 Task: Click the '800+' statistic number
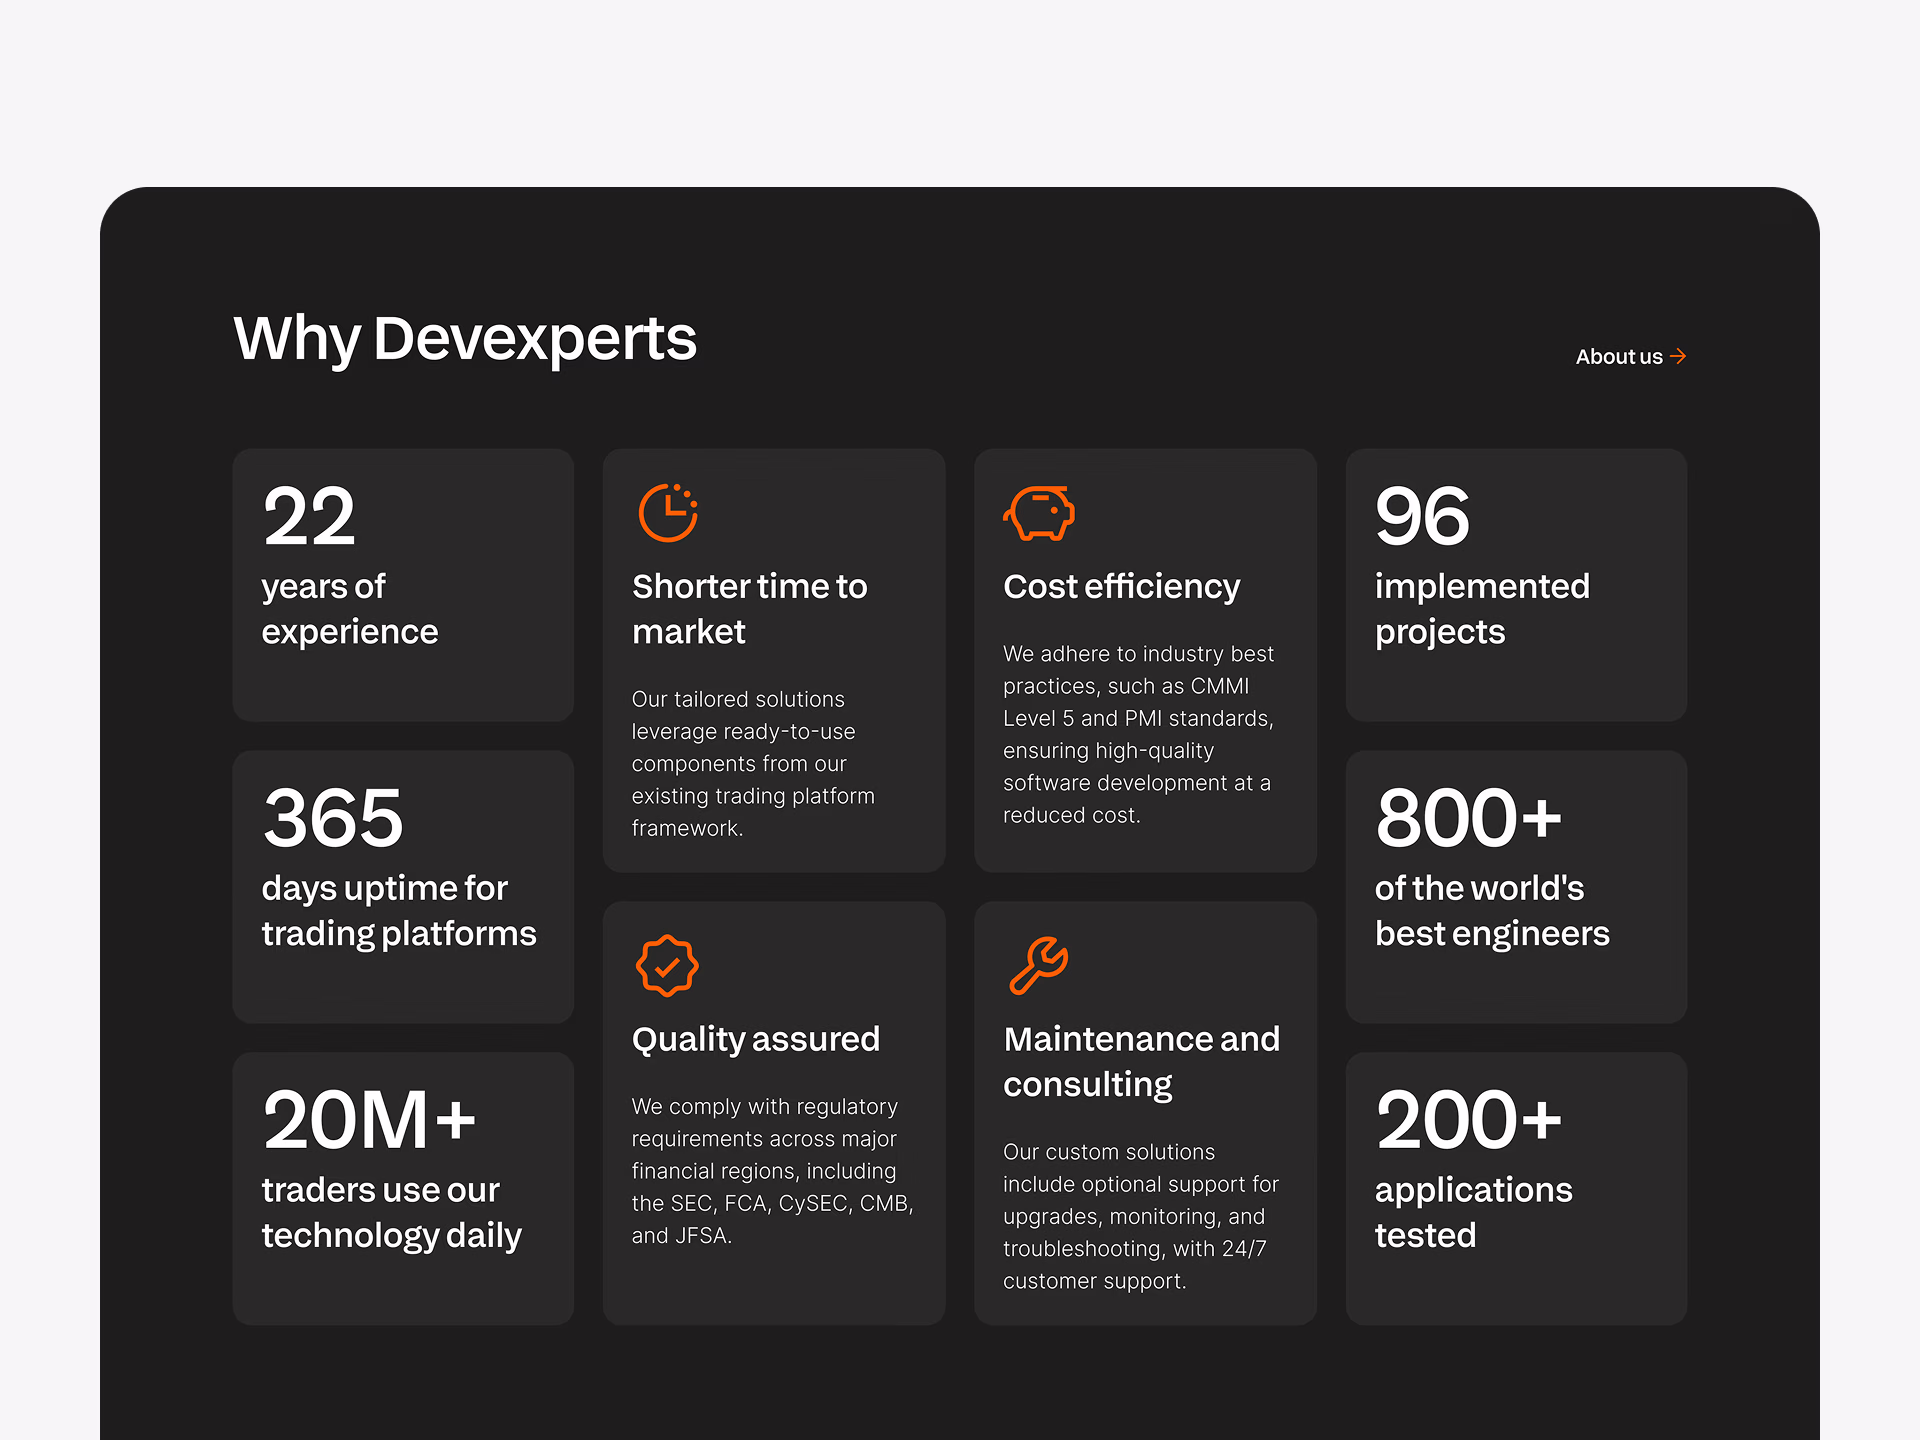coord(1468,818)
